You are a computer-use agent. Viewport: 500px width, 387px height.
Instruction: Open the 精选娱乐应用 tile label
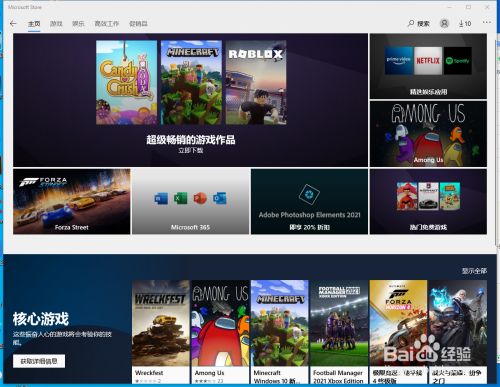[x=428, y=92]
